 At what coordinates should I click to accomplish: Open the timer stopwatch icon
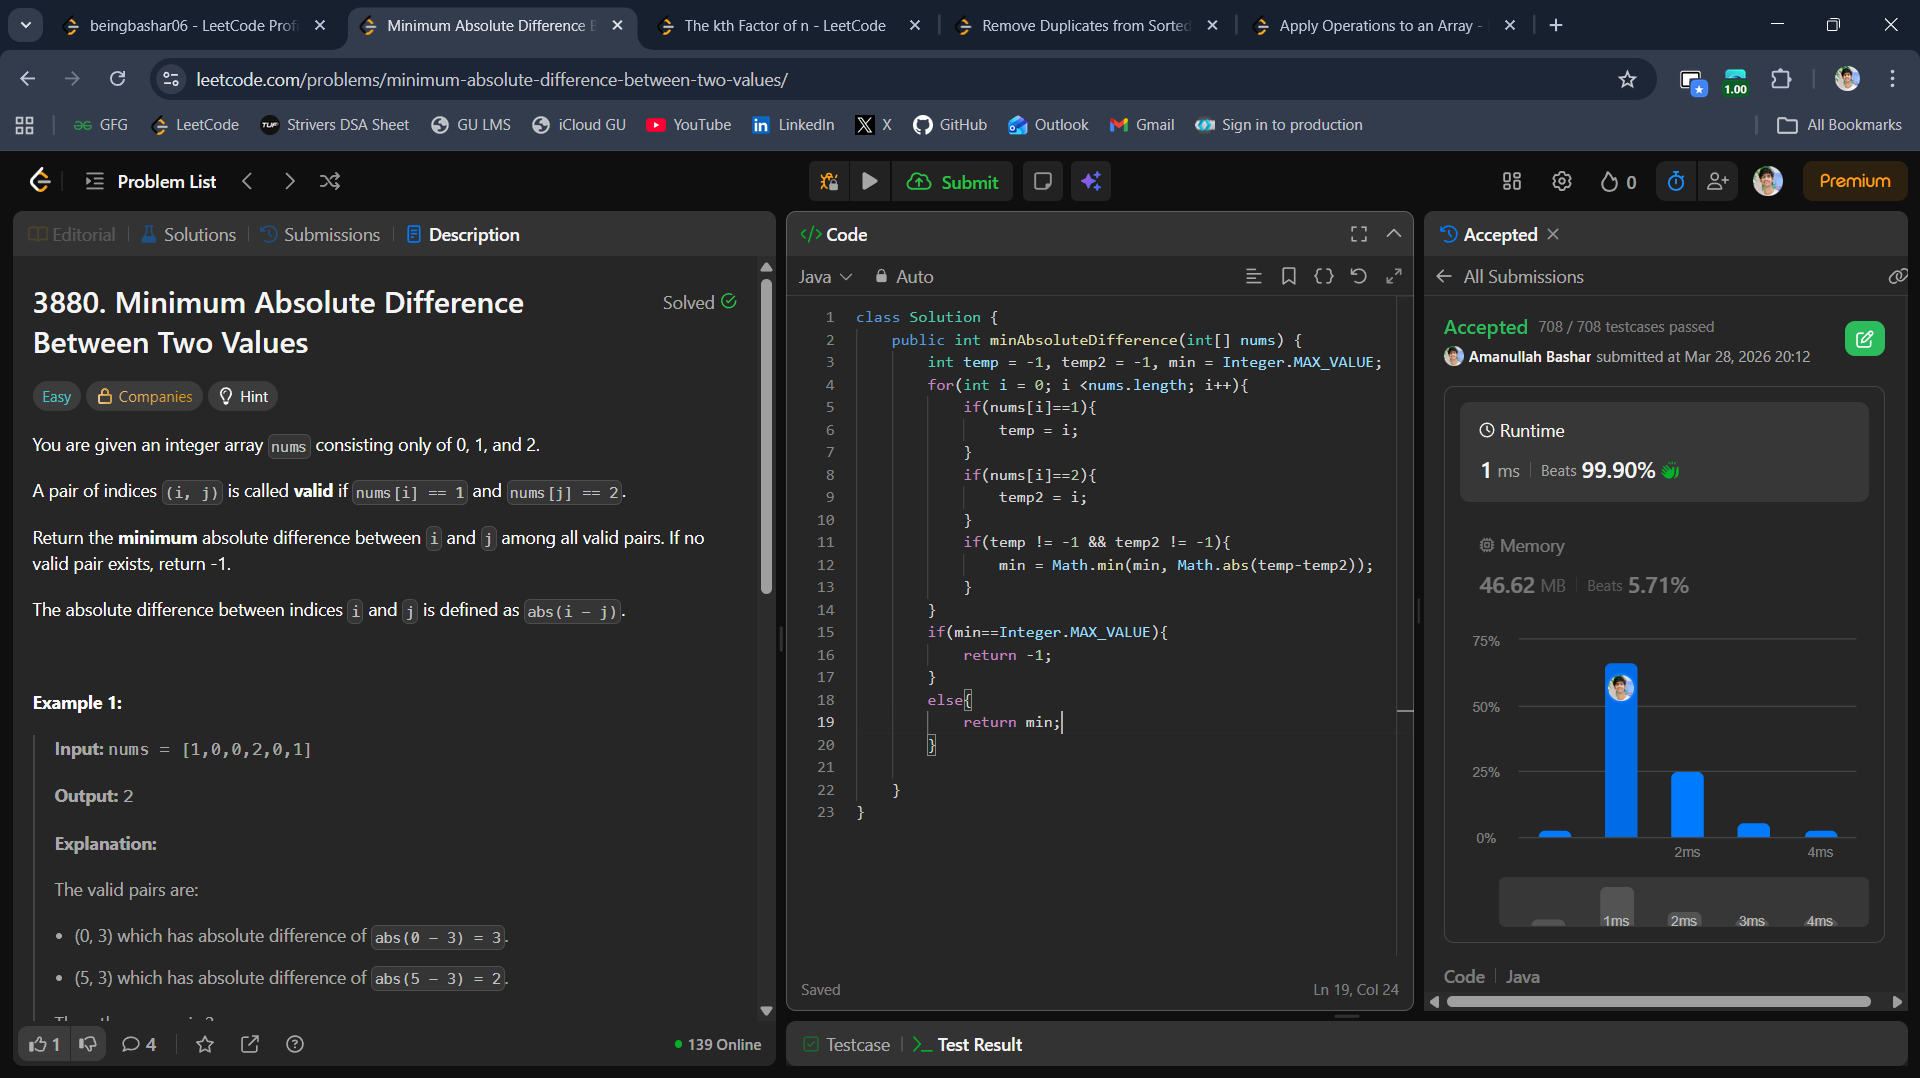tap(1676, 181)
